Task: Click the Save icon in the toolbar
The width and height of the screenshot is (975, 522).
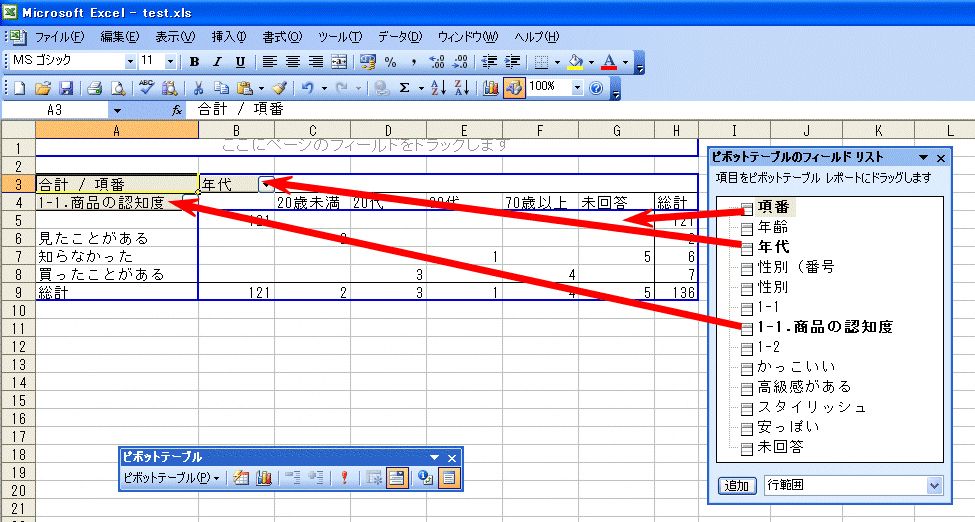Action: [x=66, y=88]
